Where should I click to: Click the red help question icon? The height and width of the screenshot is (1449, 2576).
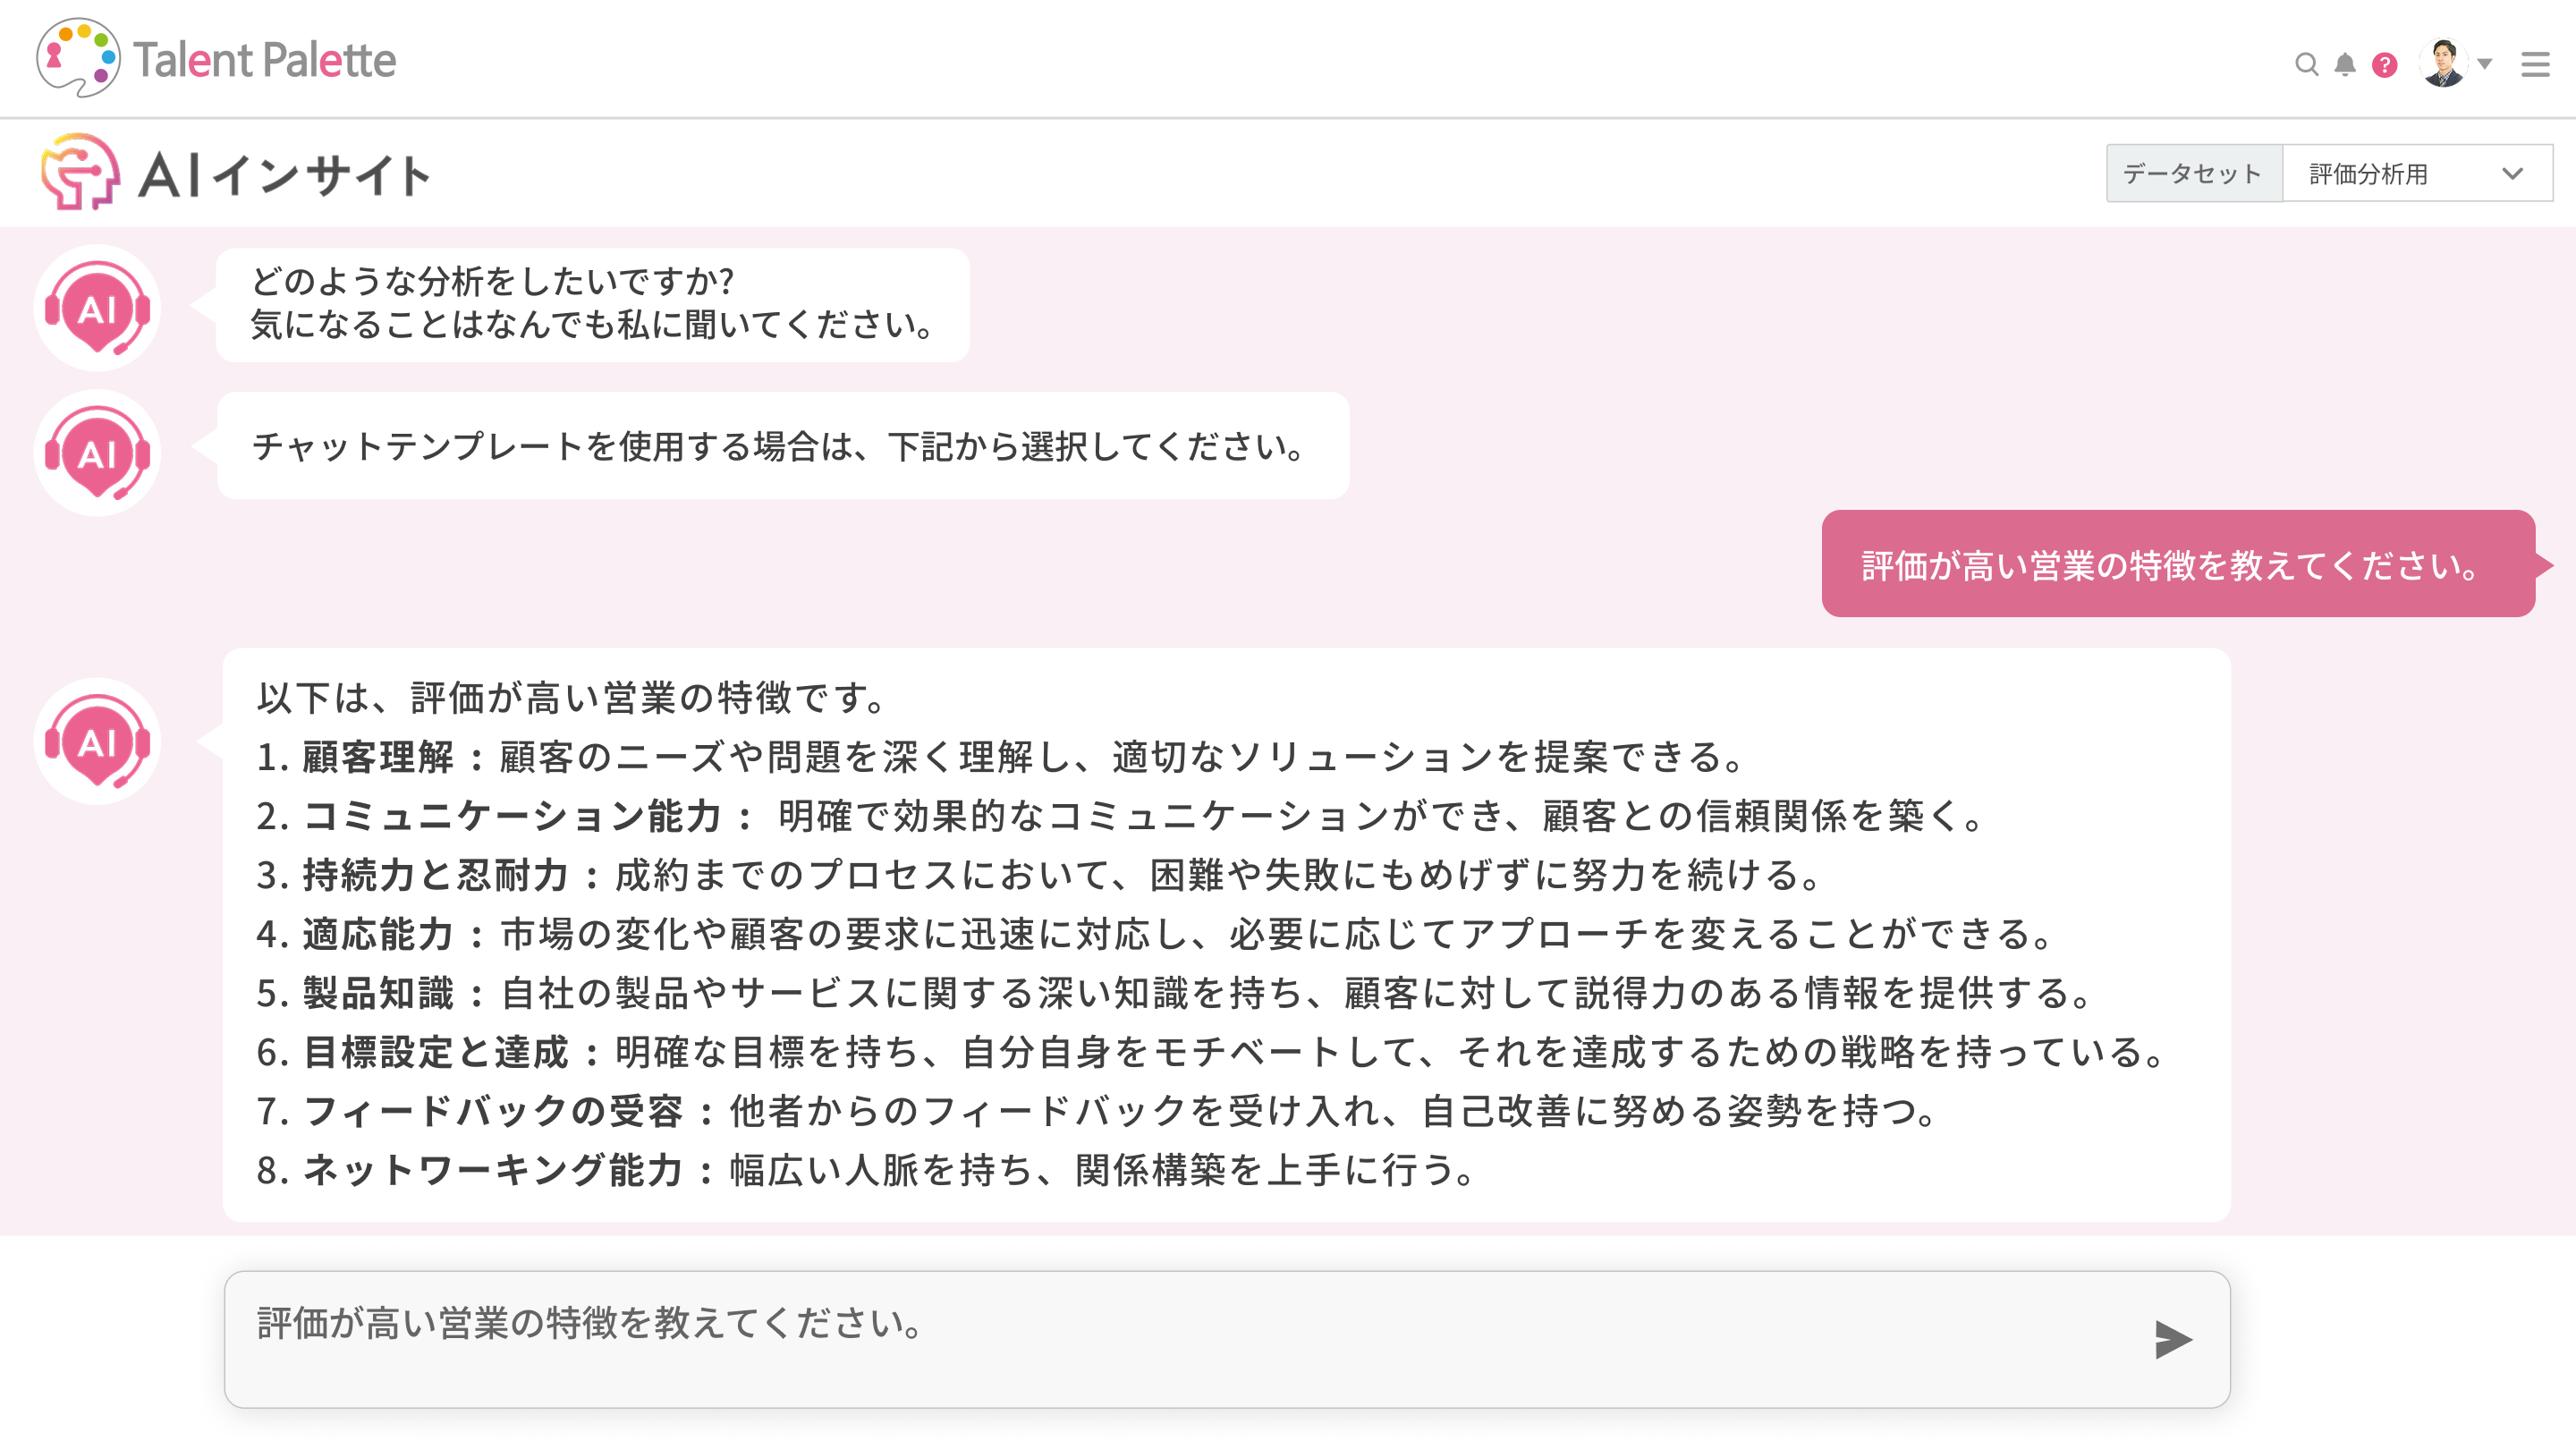[2384, 65]
